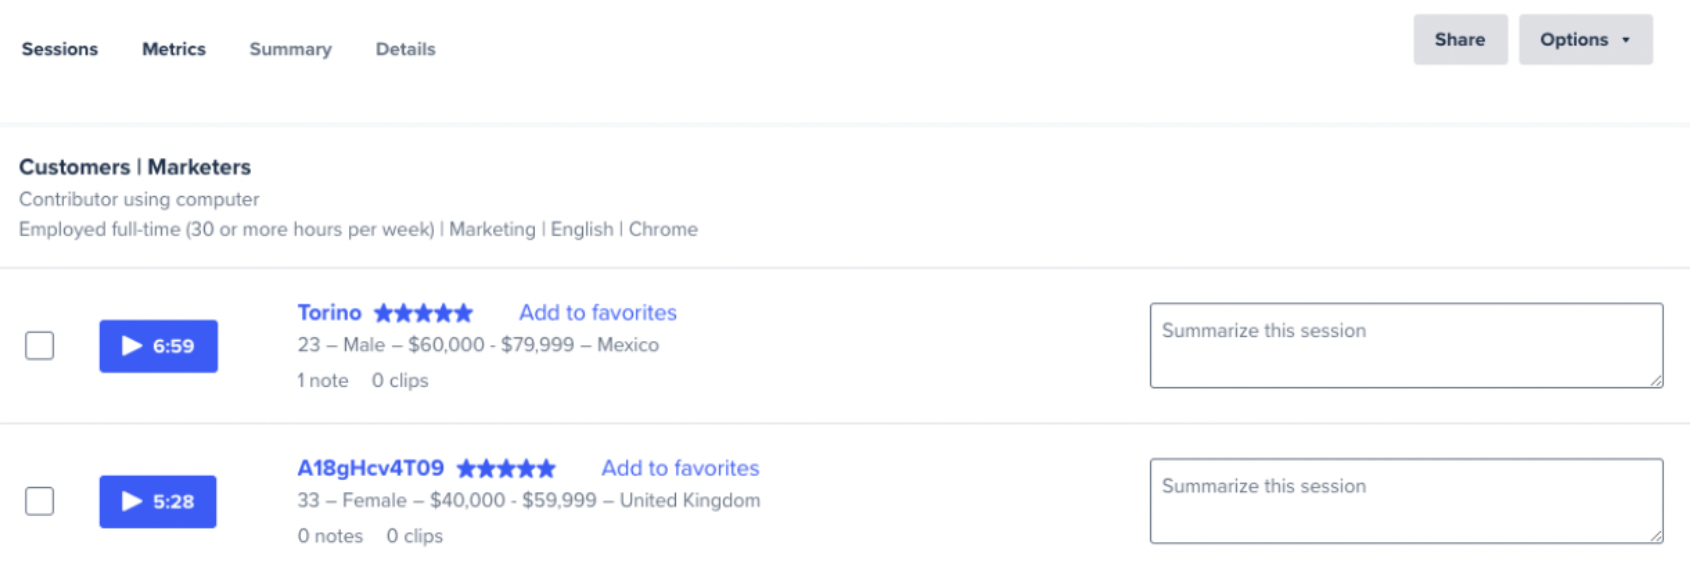
Task: Click the second session's summary text box
Action: tap(1406, 501)
